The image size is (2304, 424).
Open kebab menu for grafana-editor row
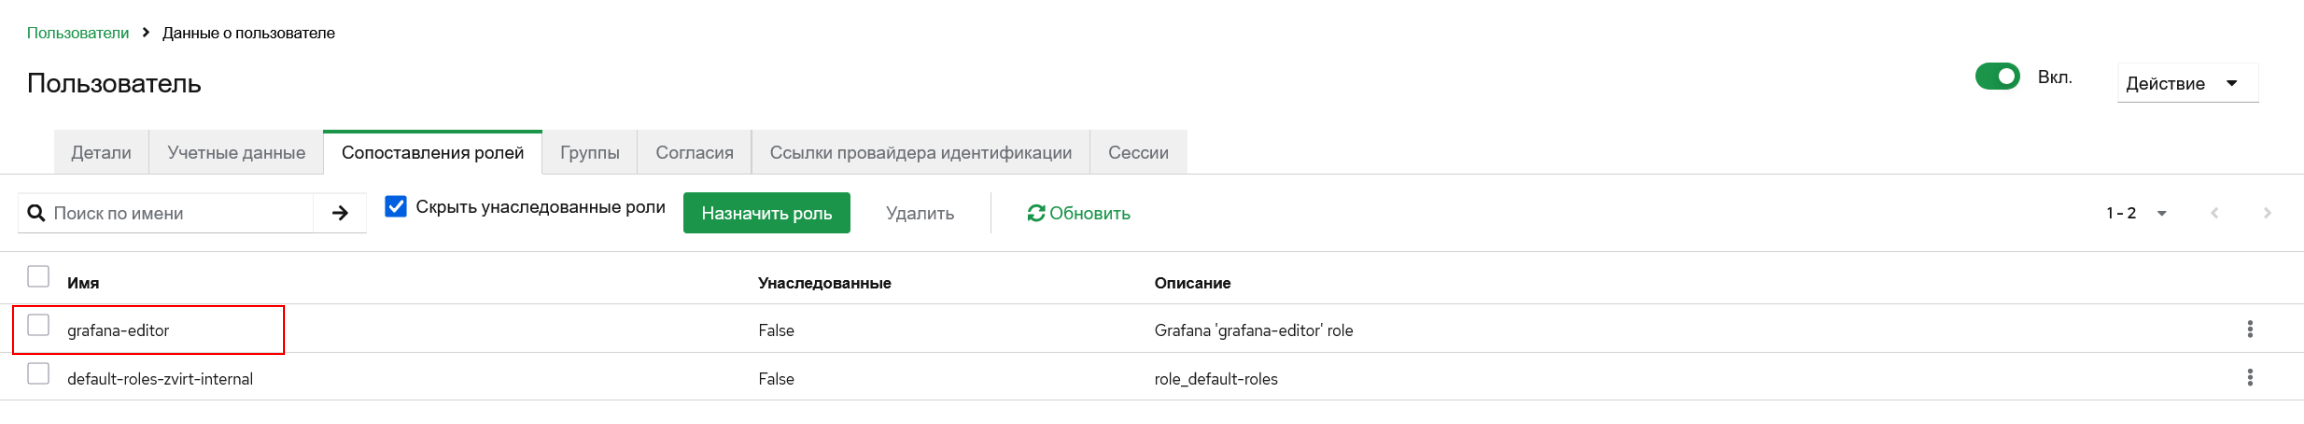2250,329
